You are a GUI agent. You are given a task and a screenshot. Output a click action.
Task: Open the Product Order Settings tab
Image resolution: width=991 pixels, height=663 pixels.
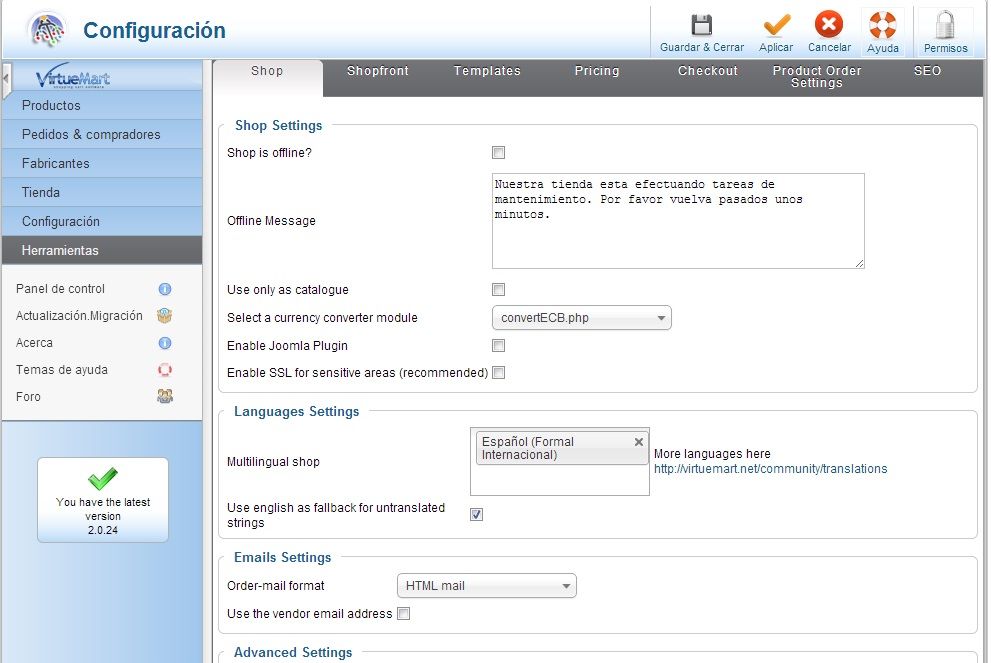[x=817, y=76]
